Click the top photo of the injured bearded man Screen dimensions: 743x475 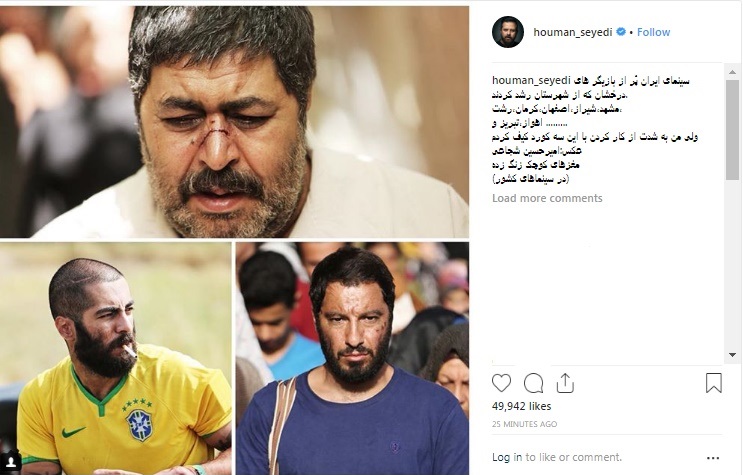pyautogui.click(x=235, y=121)
